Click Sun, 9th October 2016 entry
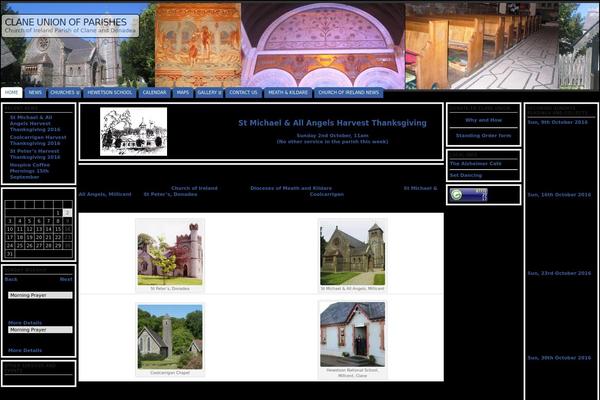The width and height of the screenshot is (600, 400). (558, 122)
